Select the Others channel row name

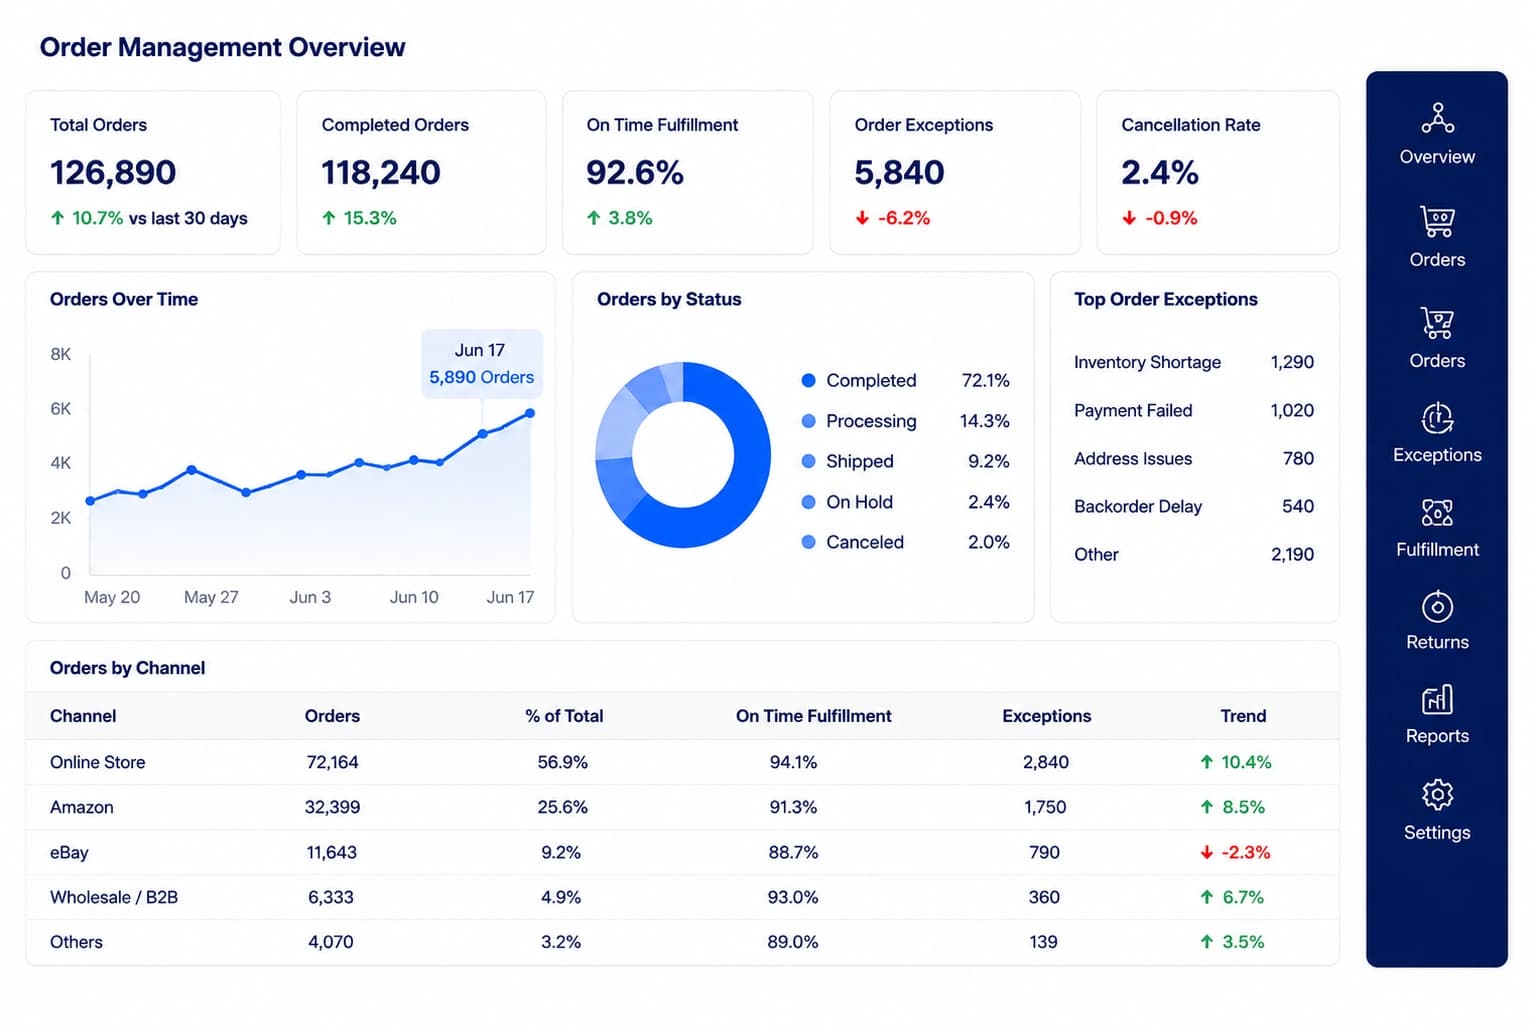click(76, 942)
